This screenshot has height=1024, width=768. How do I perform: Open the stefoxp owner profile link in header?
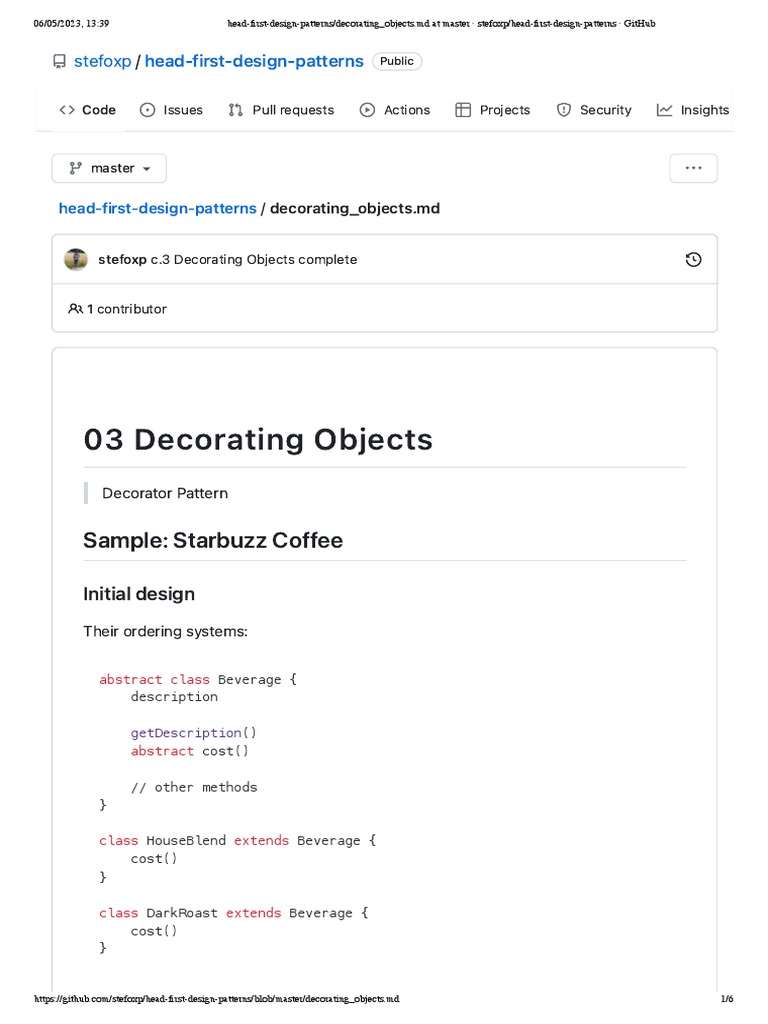pyautogui.click(x=102, y=62)
